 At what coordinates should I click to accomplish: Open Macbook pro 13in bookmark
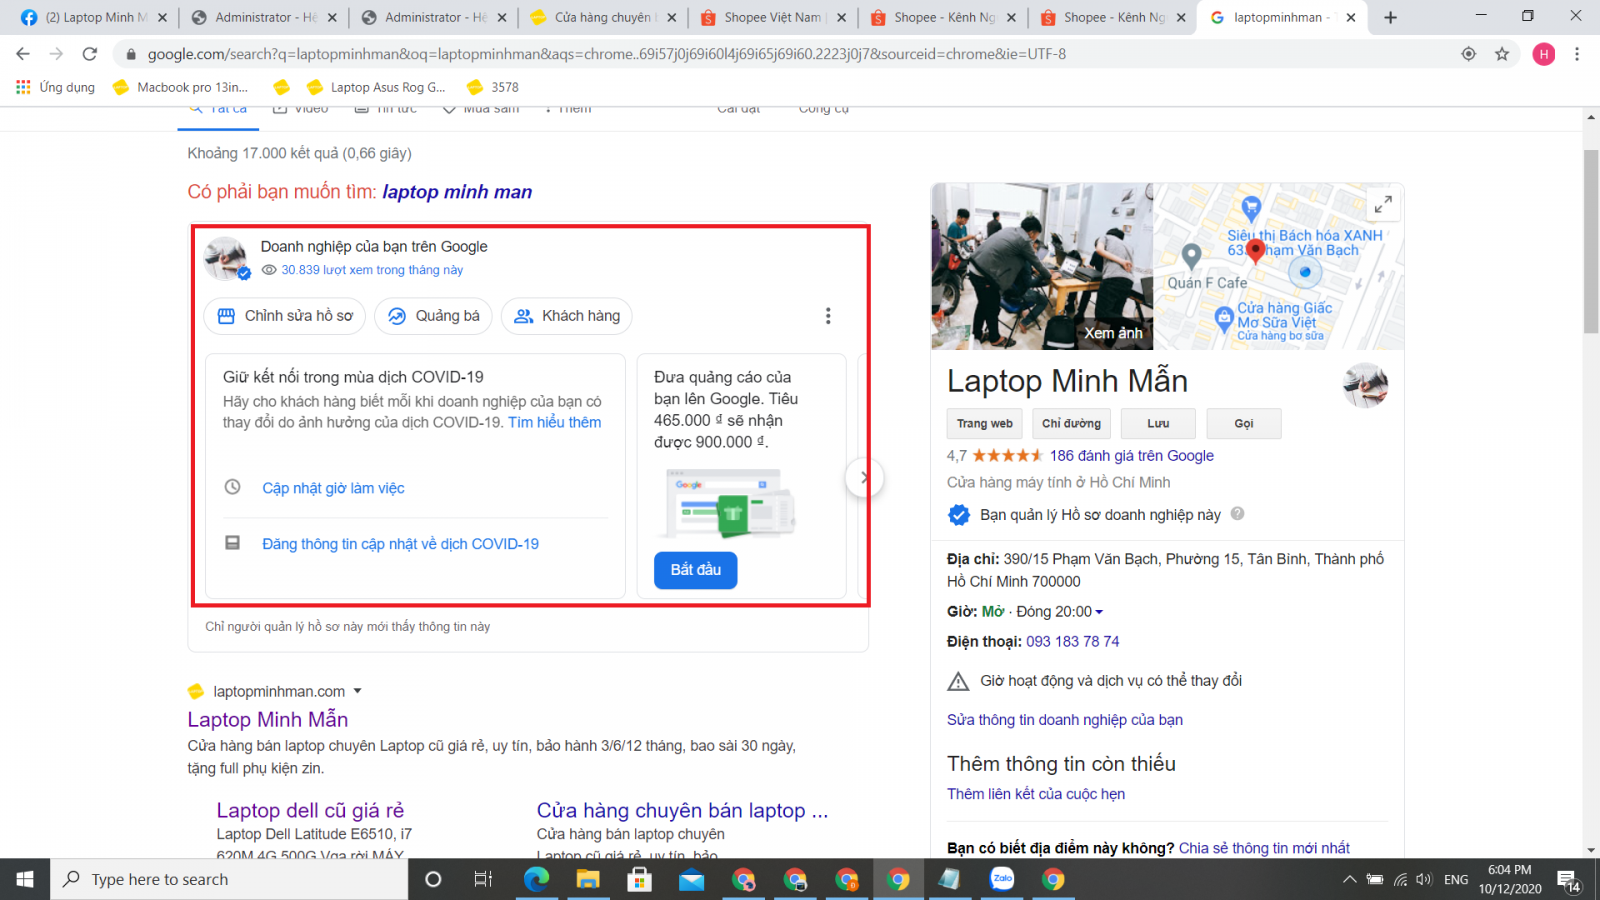(182, 87)
